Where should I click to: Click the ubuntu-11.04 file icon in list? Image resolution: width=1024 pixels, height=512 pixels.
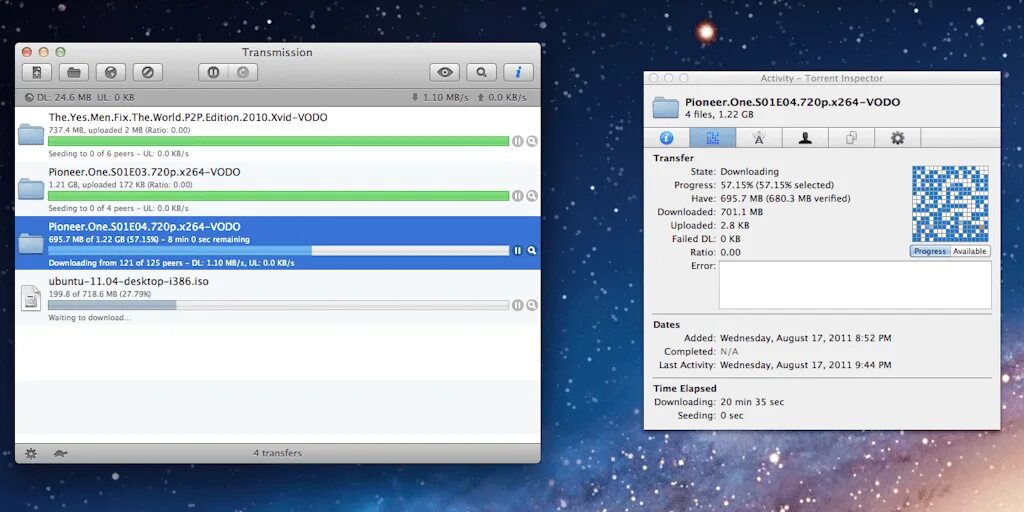tap(31, 297)
